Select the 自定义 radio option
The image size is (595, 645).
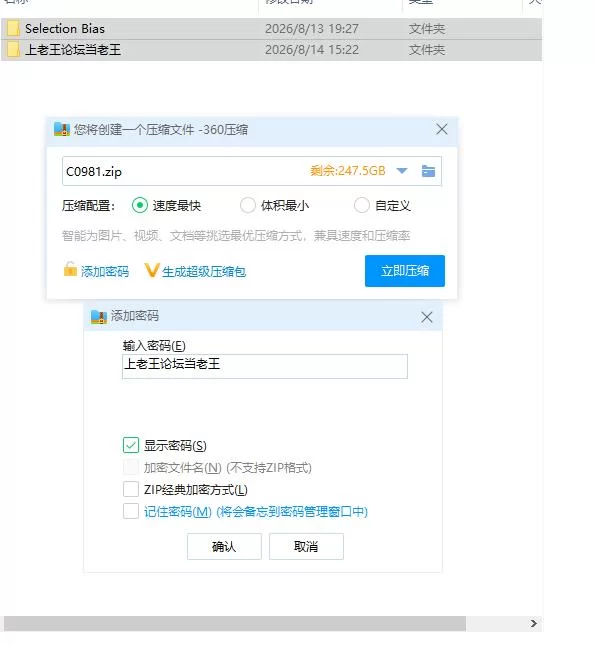tap(361, 205)
